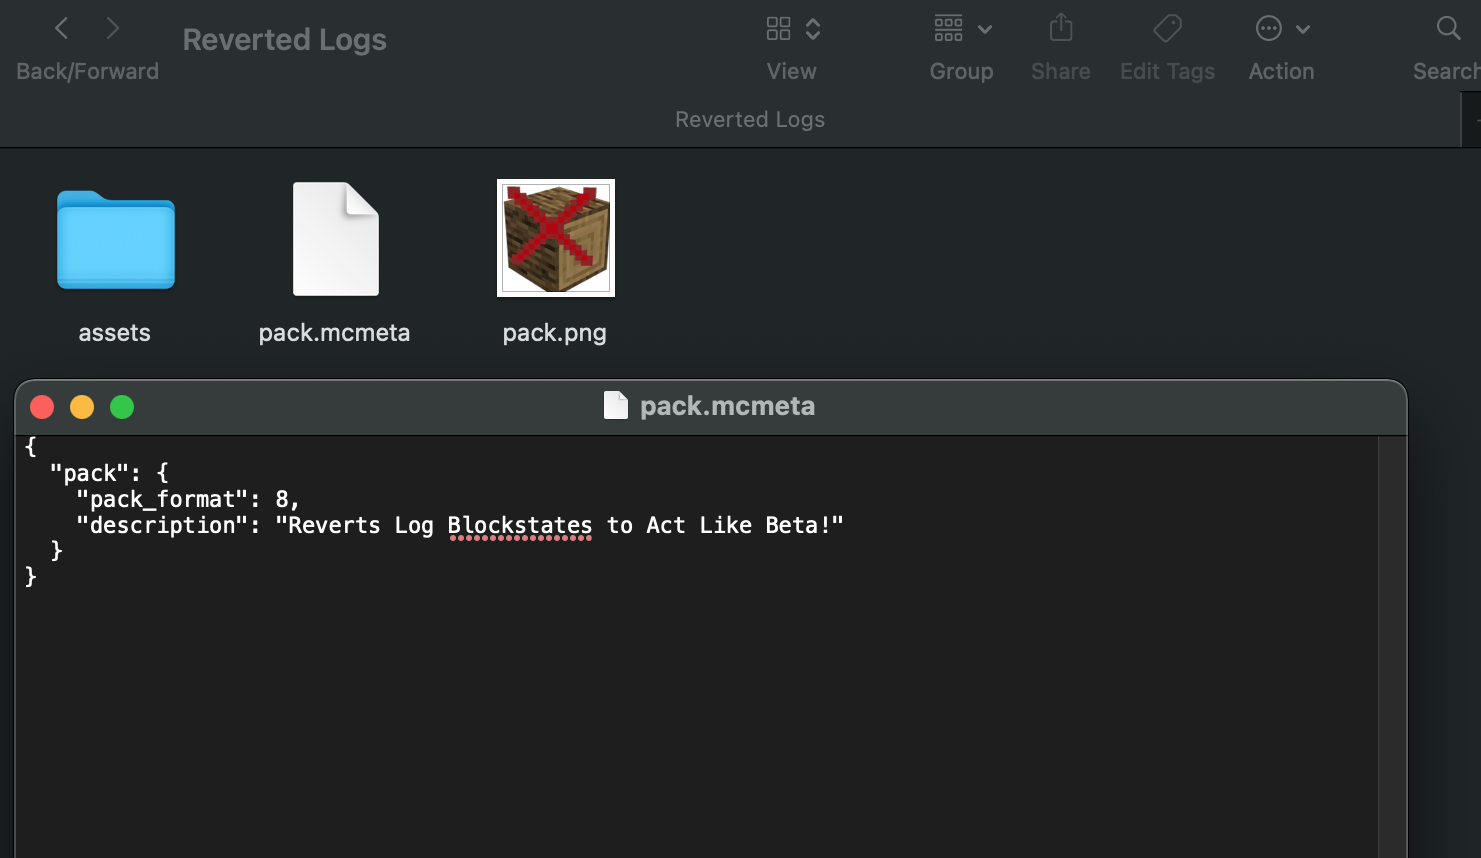Go forward using the right chevron

113,29
